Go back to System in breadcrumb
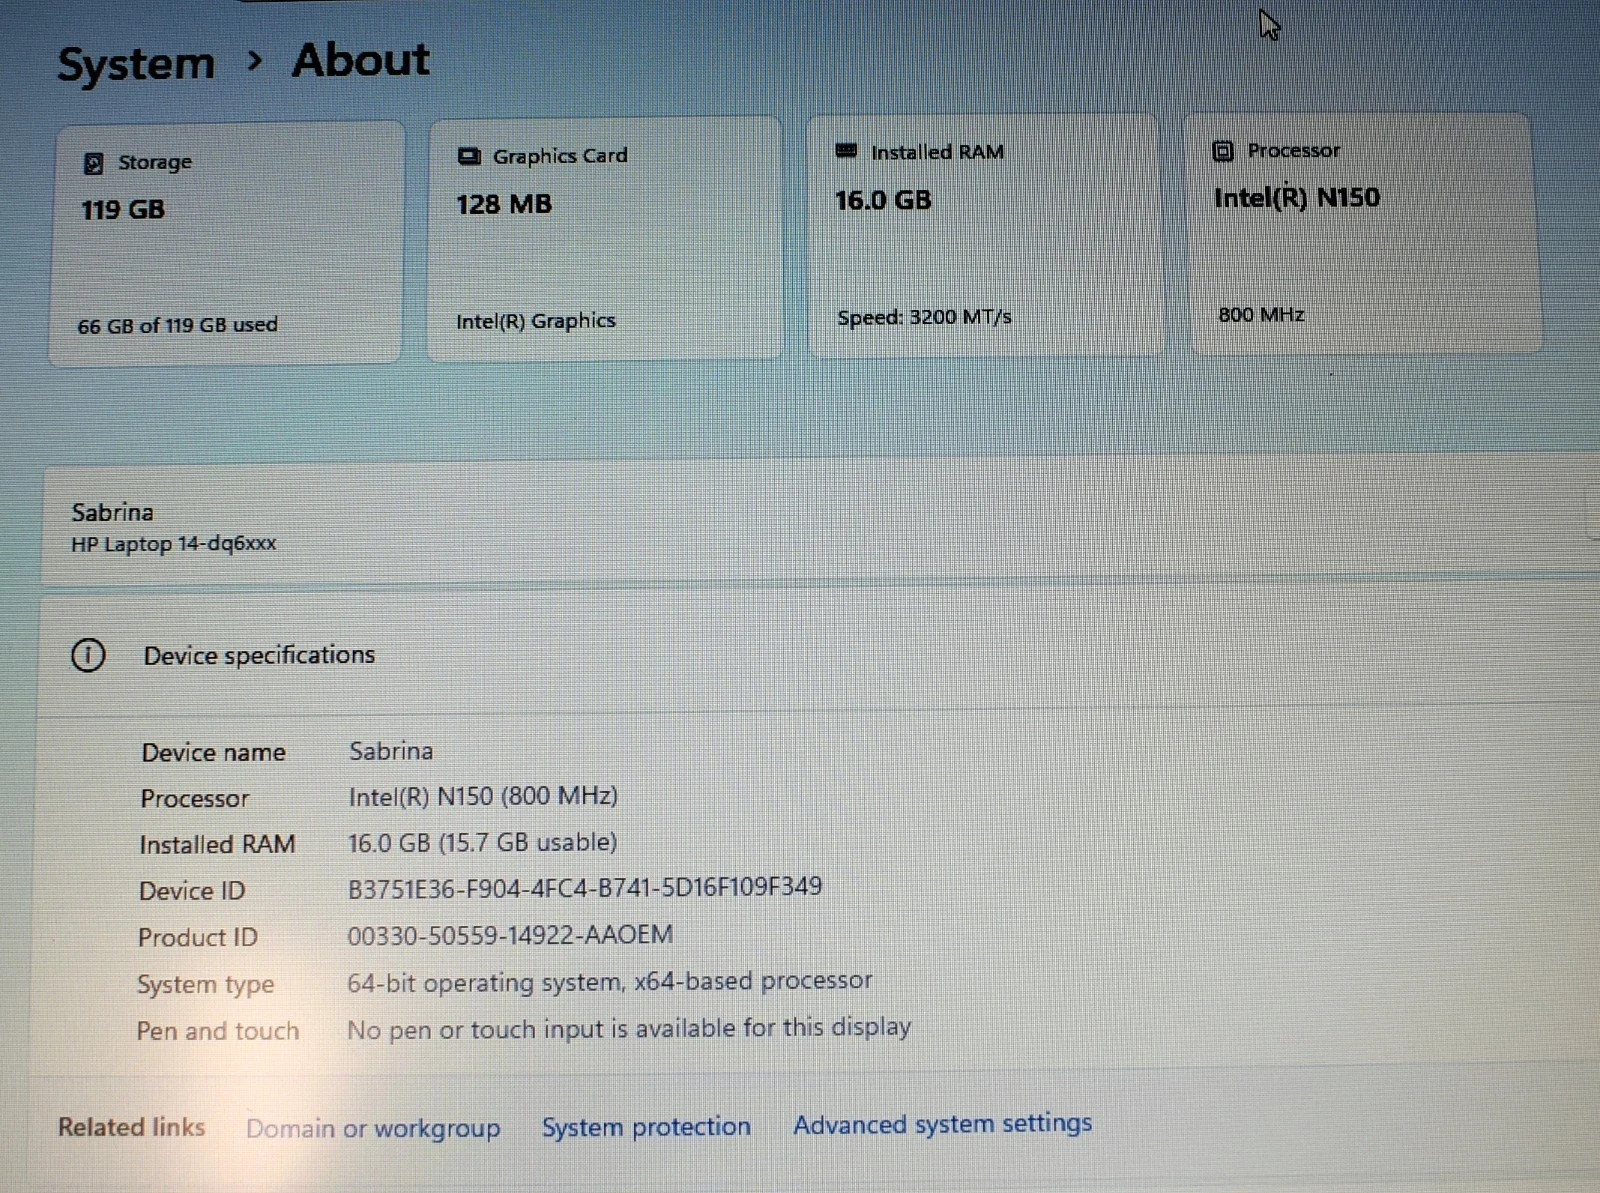 (136, 64)
